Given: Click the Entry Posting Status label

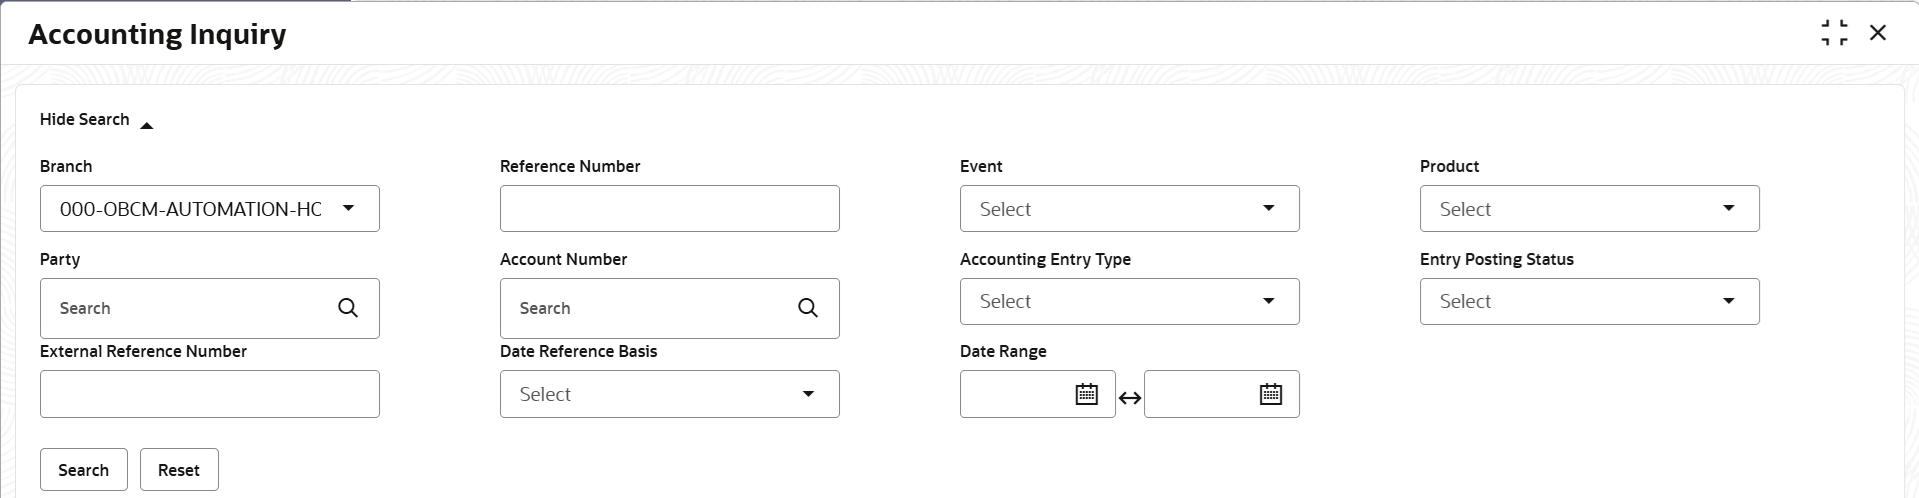Looking at the screenshot, I should point(1497,259).
